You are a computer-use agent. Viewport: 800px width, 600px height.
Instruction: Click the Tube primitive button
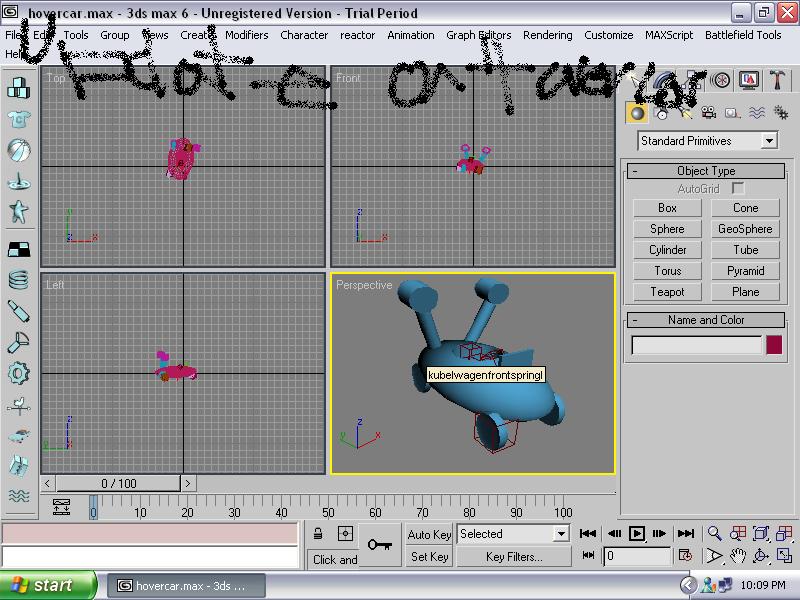pyautogui.click(x=745, y=249)
